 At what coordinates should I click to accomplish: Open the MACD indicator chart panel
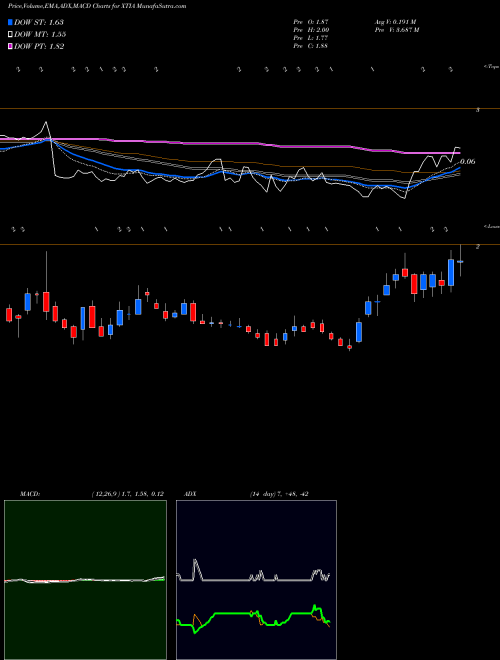pyautogui.click(x=85, y=580)
